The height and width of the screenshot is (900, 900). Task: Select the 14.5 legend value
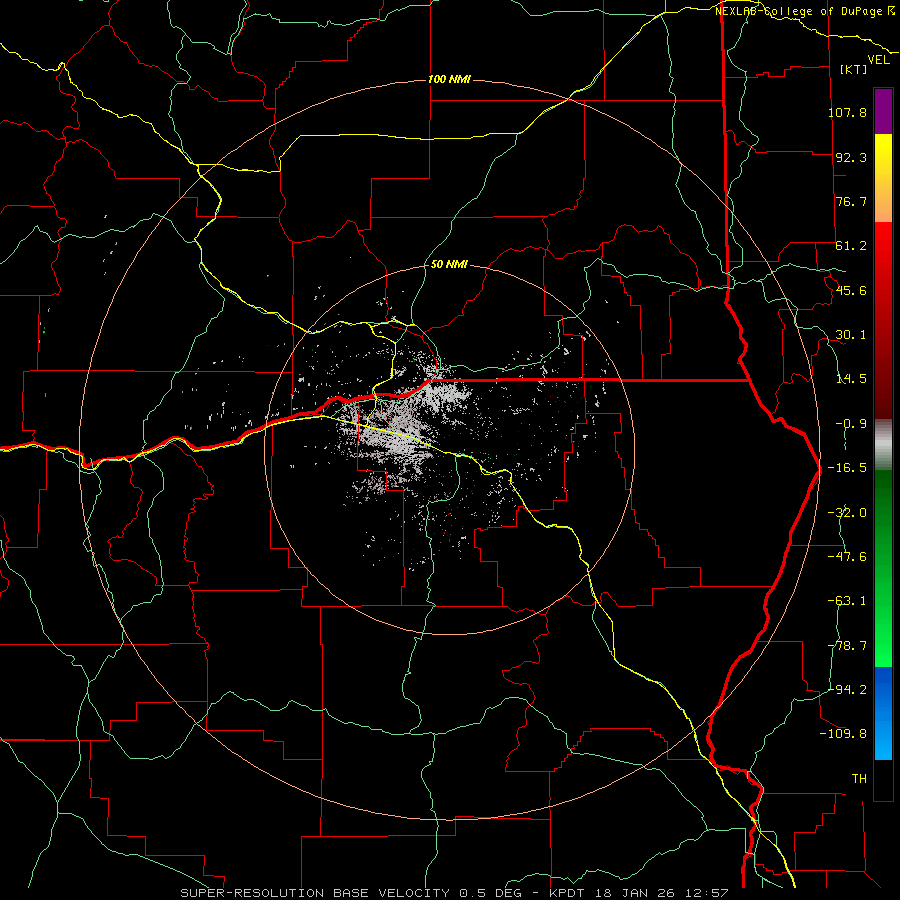click(851, 379)
